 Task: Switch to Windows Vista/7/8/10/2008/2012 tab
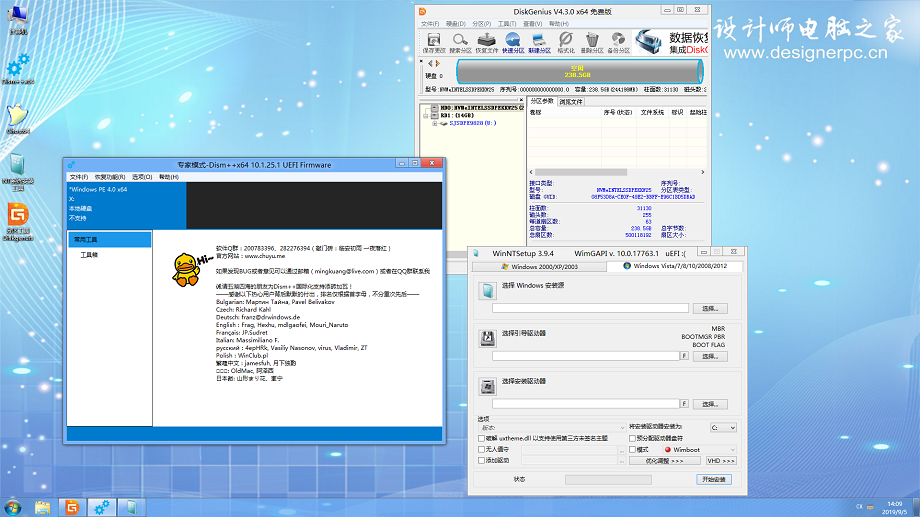(x=675, y=266)
